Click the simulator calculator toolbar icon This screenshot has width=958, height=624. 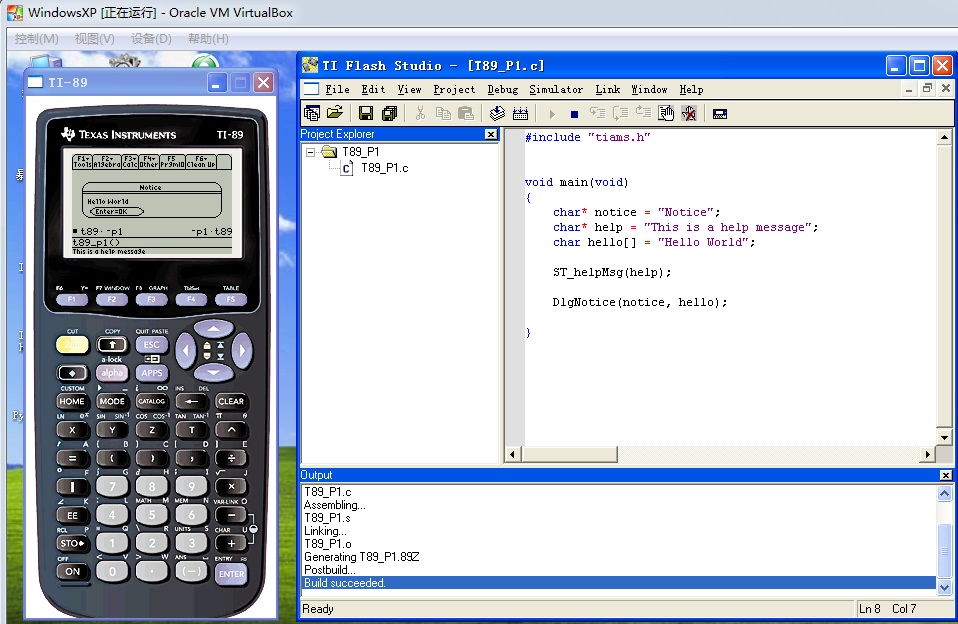tap(720, 114)
